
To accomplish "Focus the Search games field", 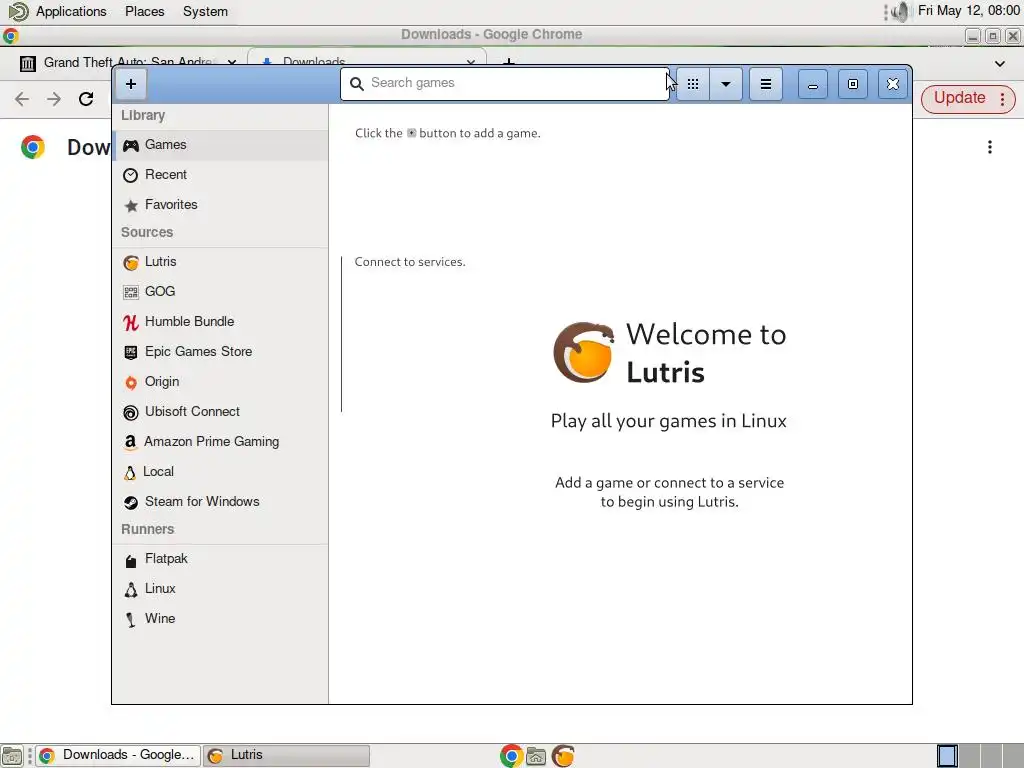I will point(505,84).
